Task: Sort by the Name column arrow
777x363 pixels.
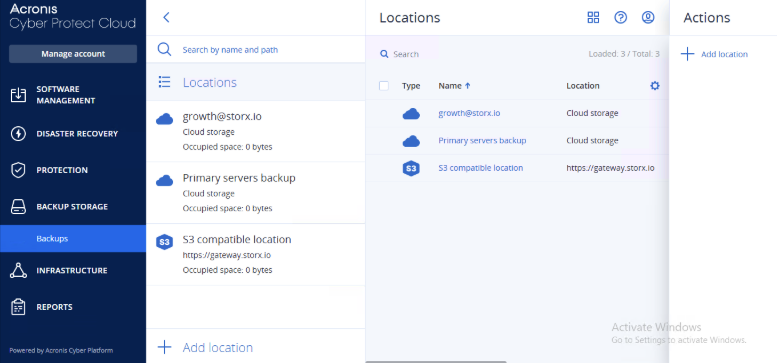Action: (x=467, y=86)
